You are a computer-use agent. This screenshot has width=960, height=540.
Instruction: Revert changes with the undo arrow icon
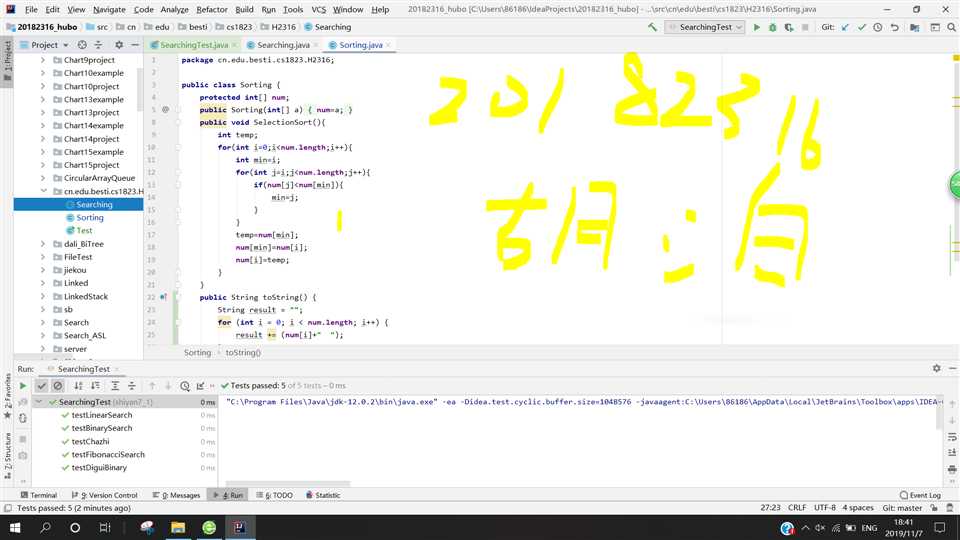894,27
